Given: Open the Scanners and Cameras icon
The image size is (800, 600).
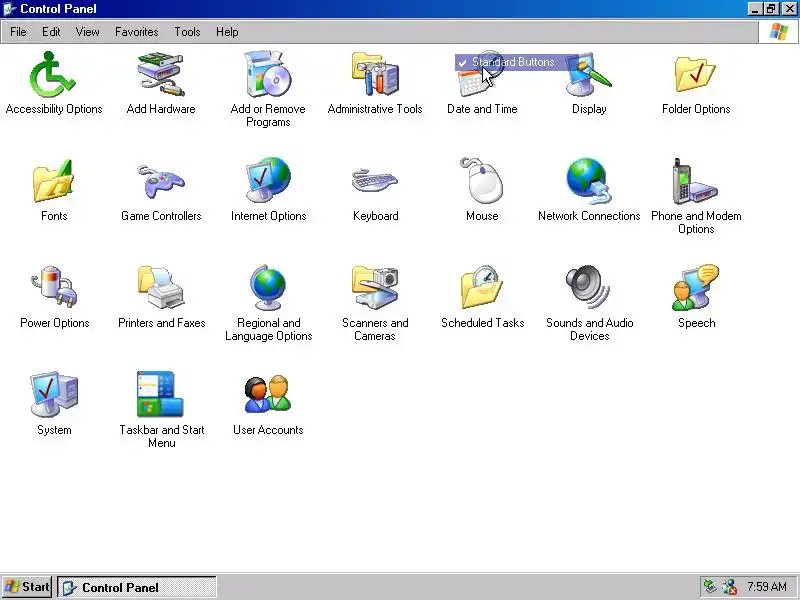Looking at the screenshot, I should (375, 289).
